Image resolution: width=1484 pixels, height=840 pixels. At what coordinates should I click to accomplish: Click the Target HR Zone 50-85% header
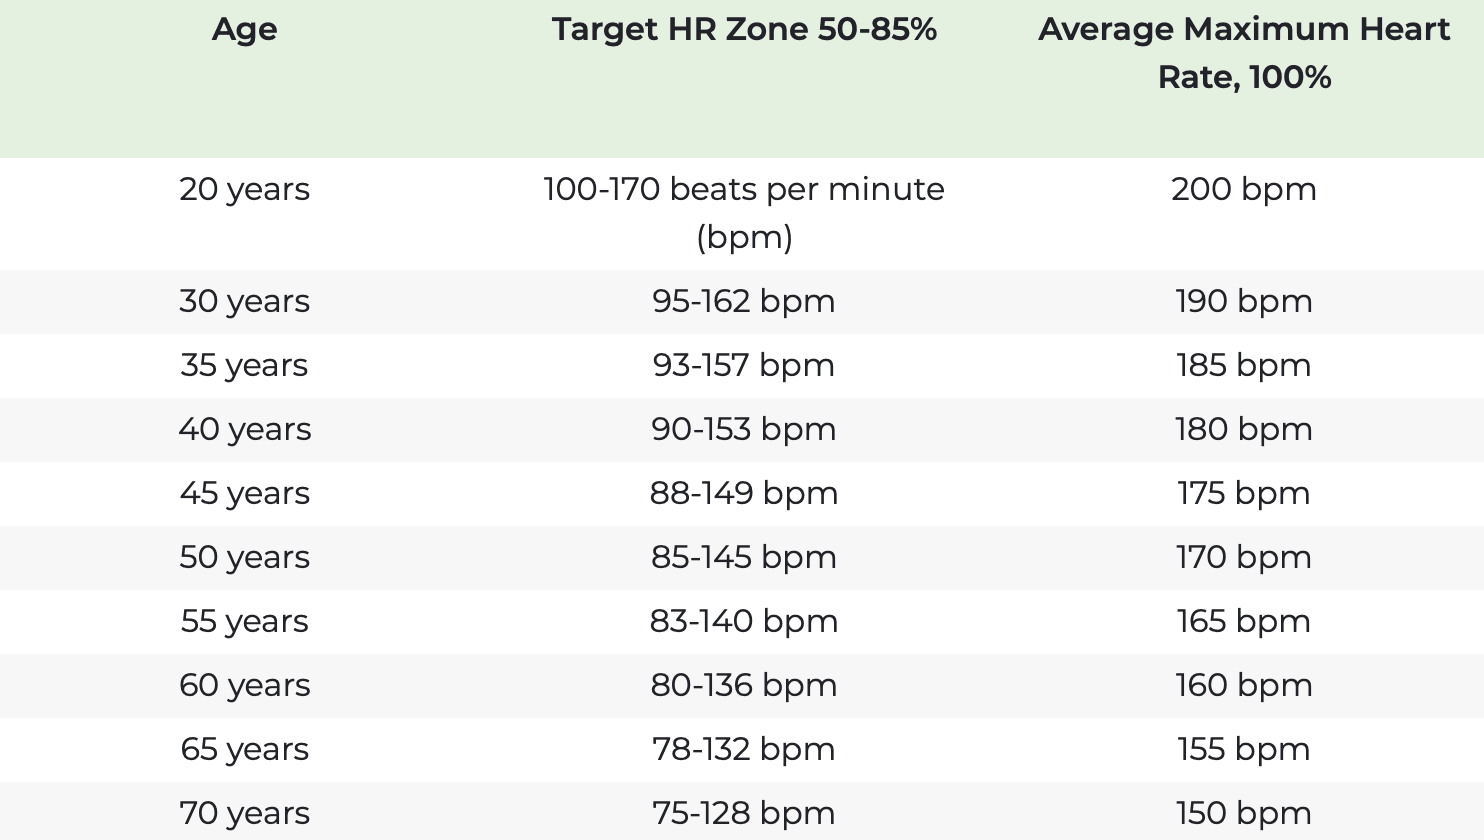click(x=744, y=30)
